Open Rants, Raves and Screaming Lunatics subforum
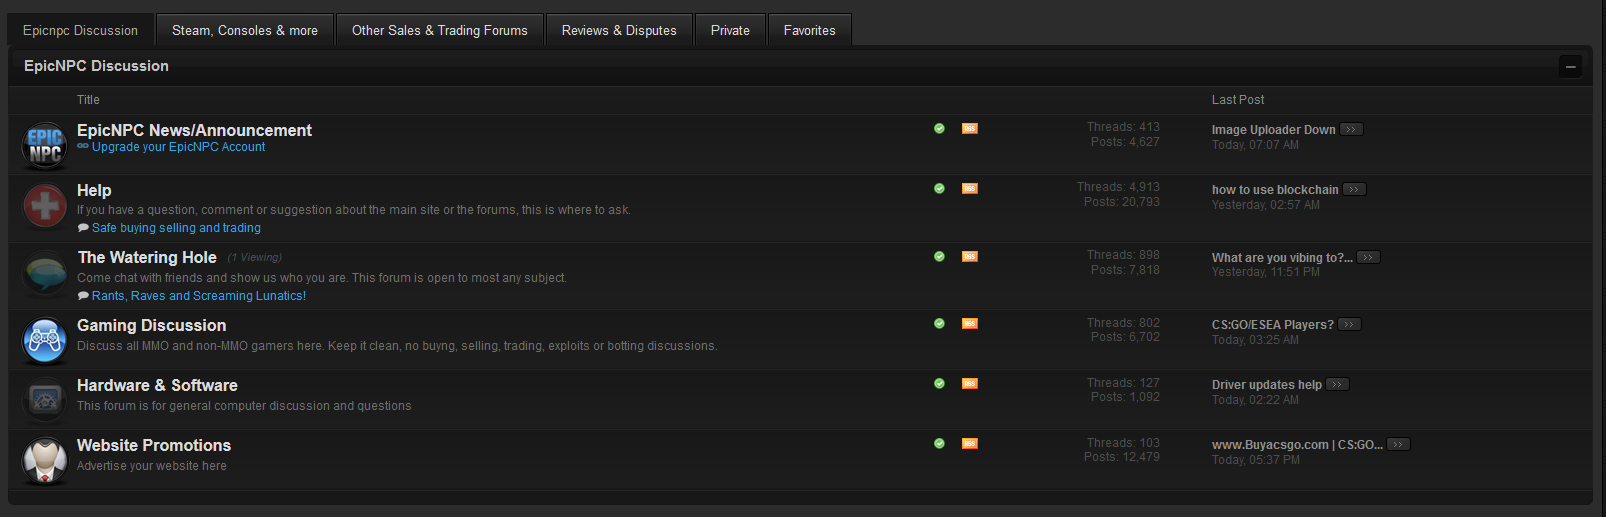The height and width of the screenshot is (517, 1606). [x=199, y=296]
